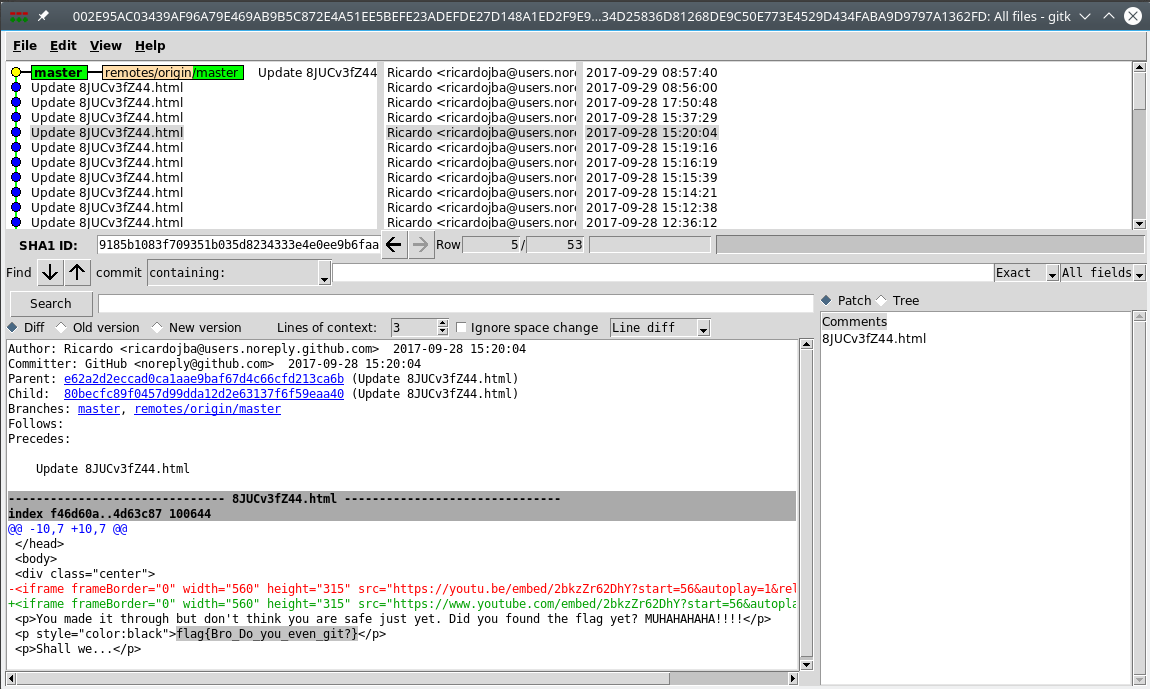Click the yellow head commit dot in graph
1150x689 pixels.
tap(16, 73)
